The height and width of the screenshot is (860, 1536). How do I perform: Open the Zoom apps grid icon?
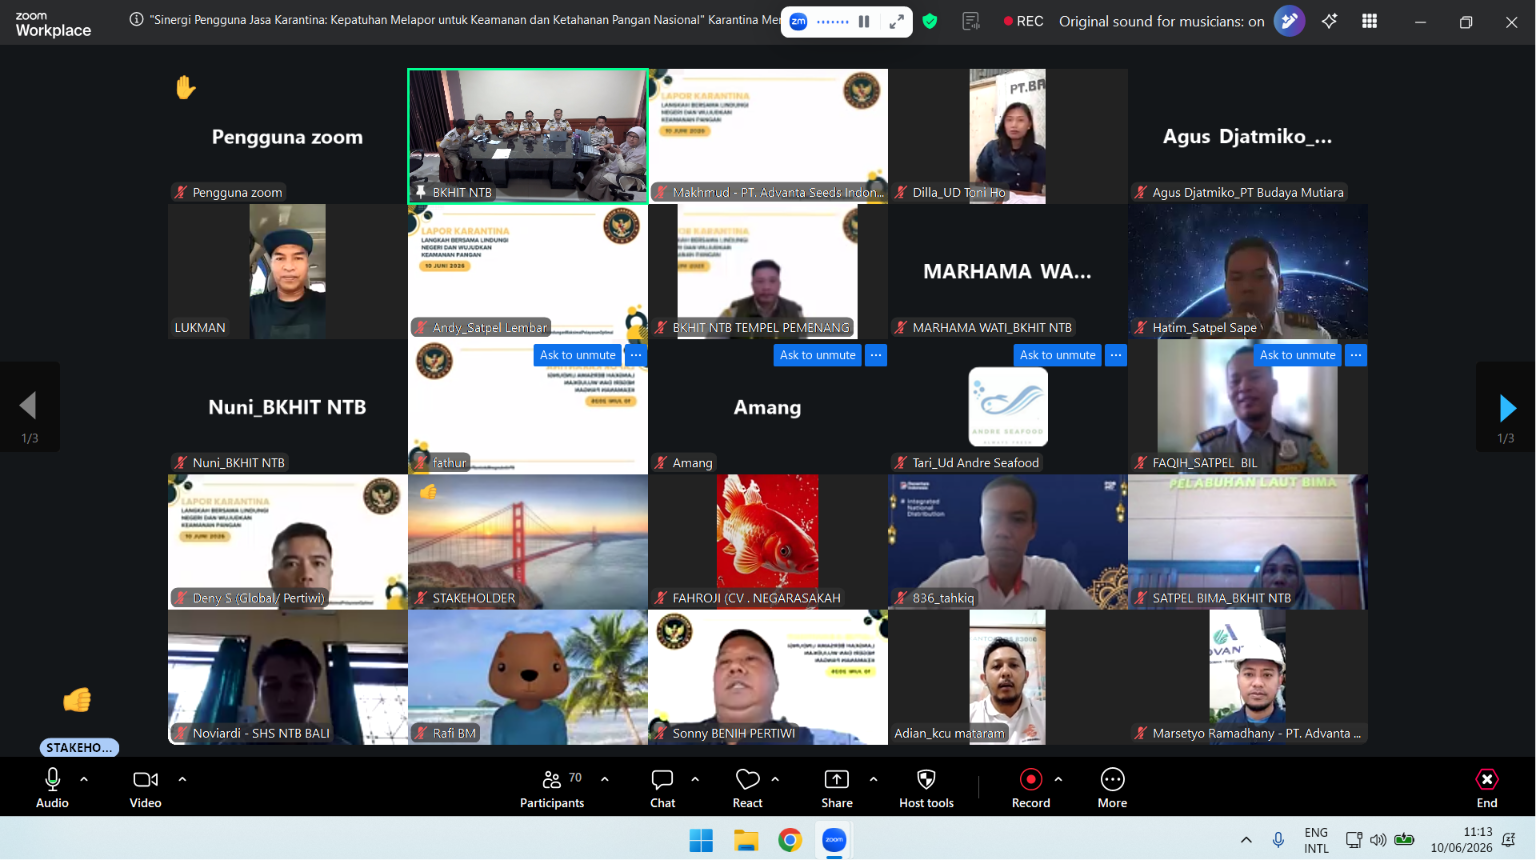click(1370, 21)
